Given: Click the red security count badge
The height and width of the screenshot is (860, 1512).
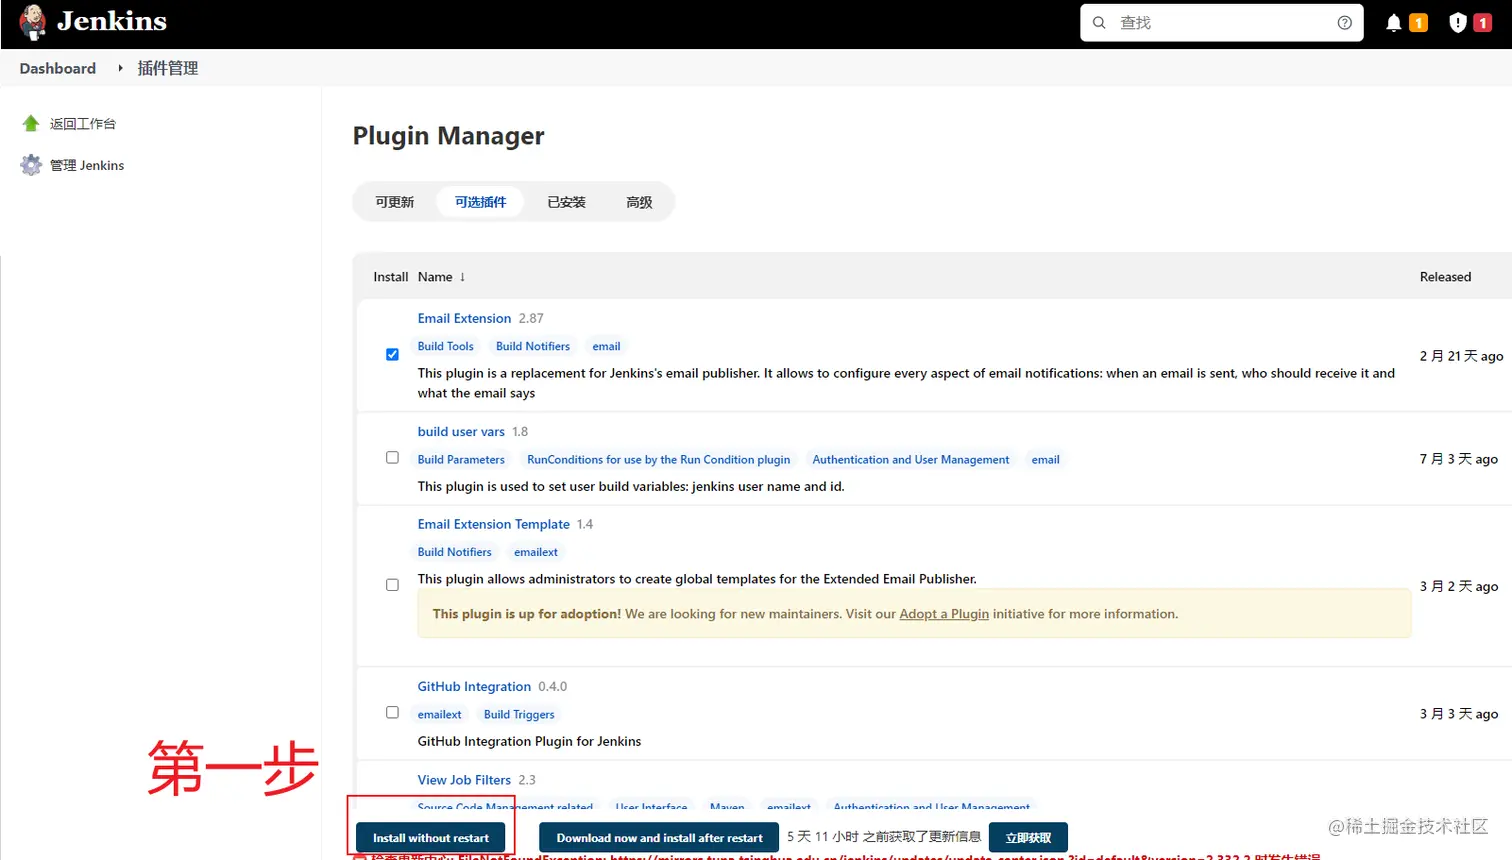Looking at the screenshot, I should coord(1482,22).
